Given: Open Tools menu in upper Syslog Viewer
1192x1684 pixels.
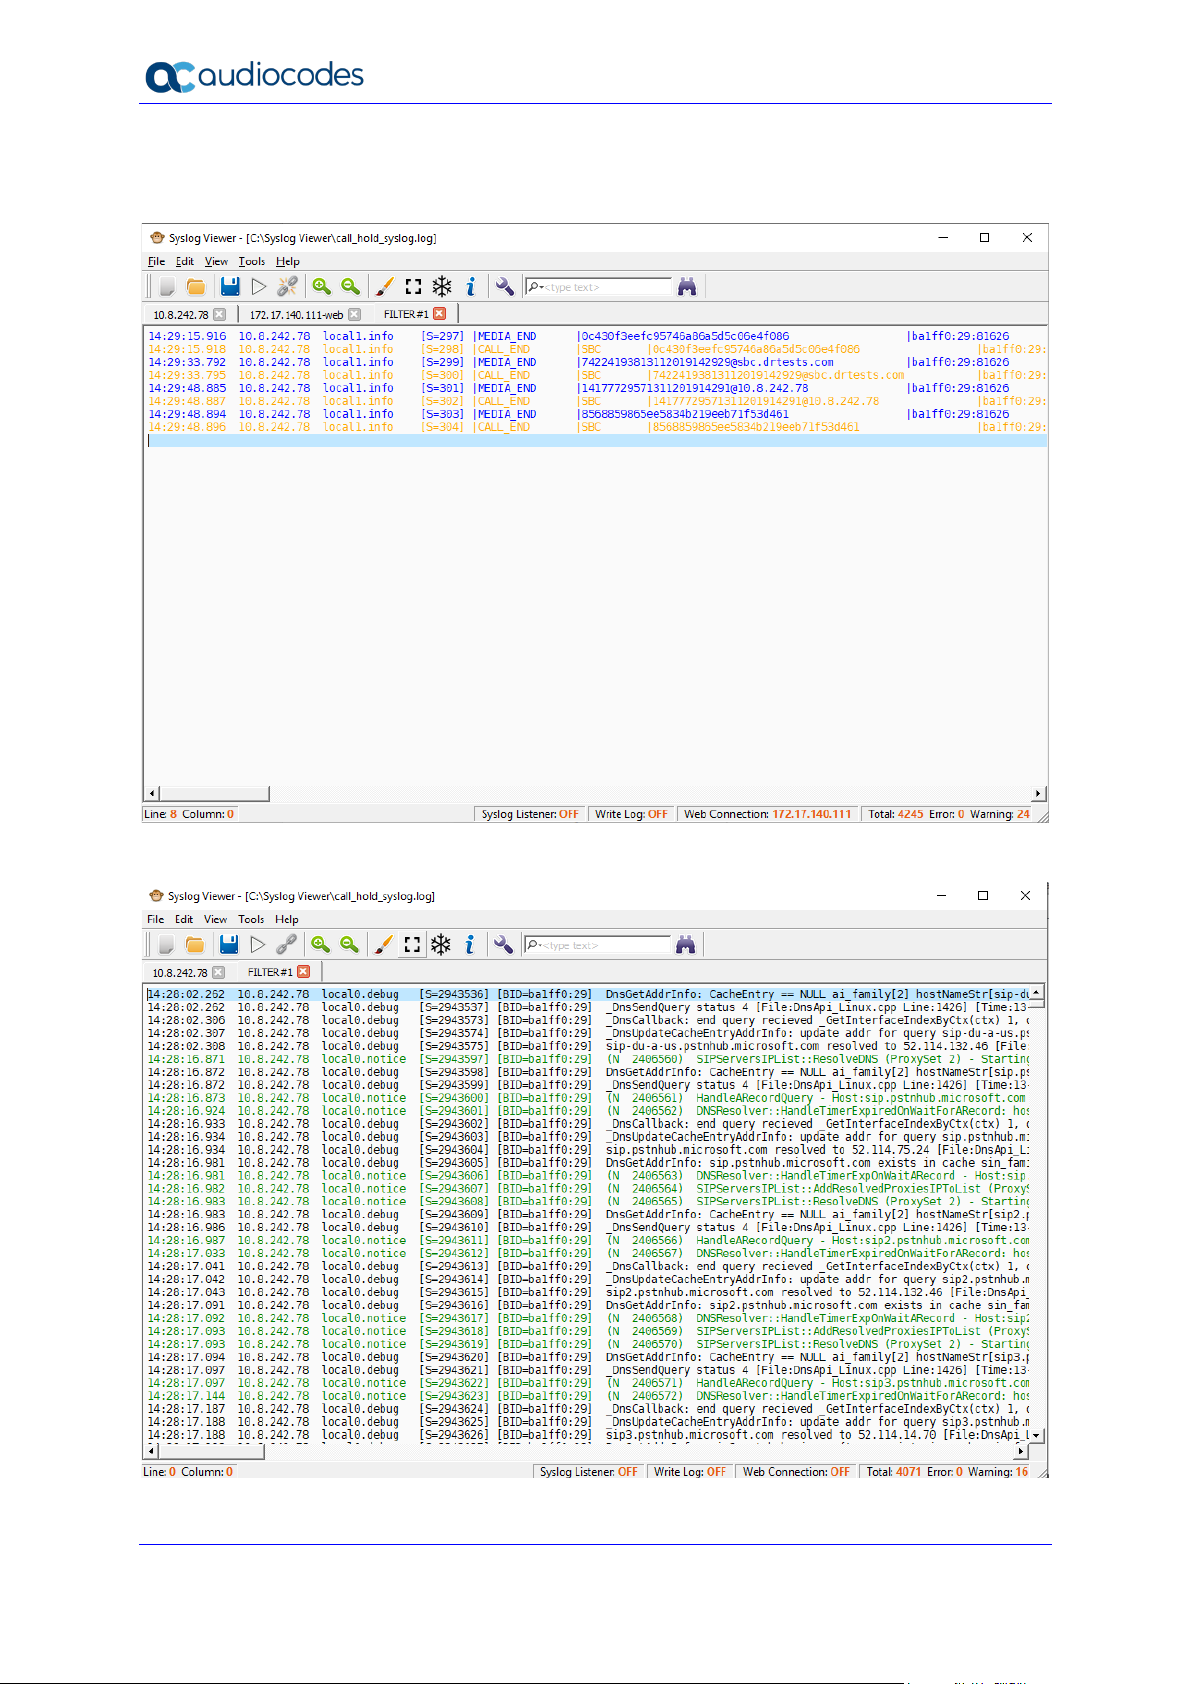Looking at the screenshot, I should point(252,262).
